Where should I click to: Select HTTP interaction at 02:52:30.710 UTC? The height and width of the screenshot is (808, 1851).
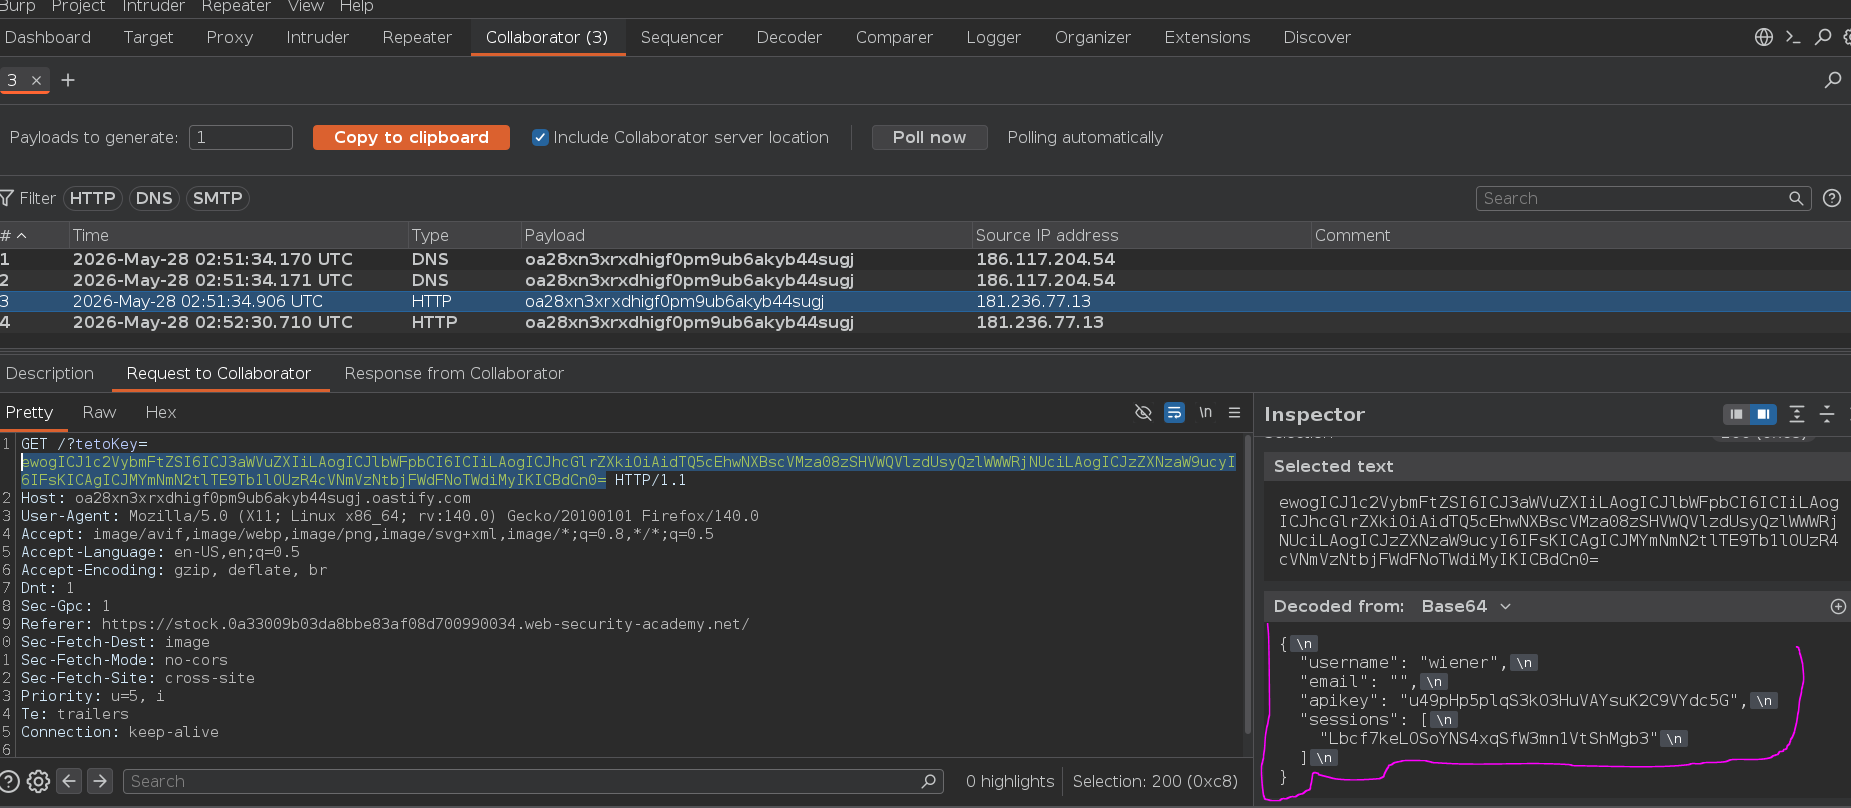point(925,322)
